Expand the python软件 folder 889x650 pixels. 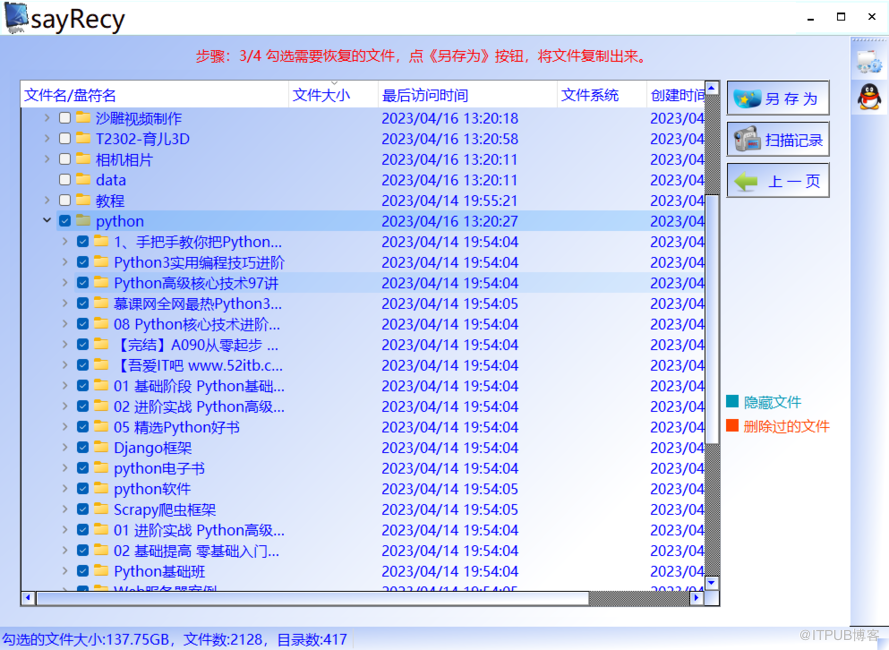point(65,488)
